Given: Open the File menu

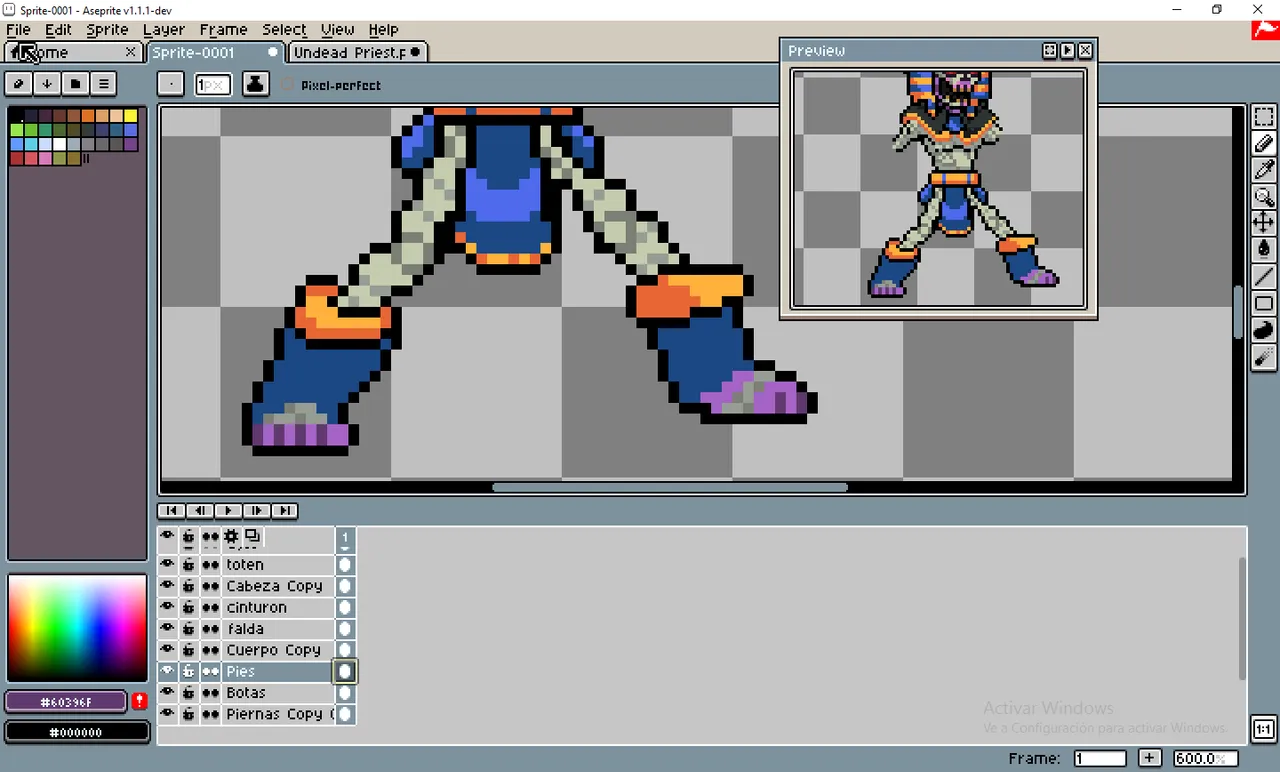Looking at the screenshot, I should click(x=18, y=30).
